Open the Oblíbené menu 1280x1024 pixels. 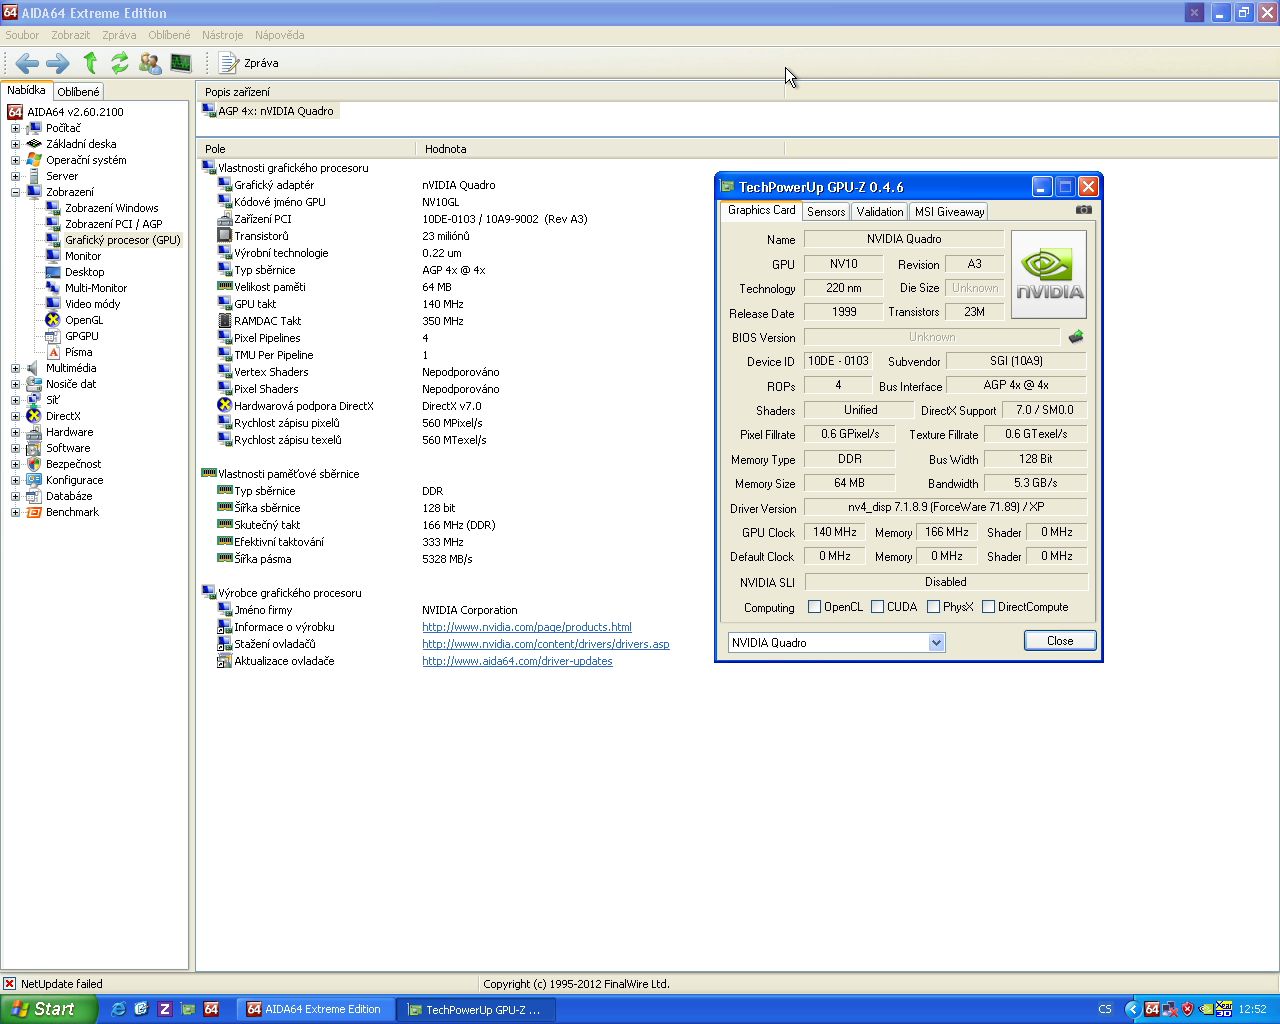click(169, 35)
